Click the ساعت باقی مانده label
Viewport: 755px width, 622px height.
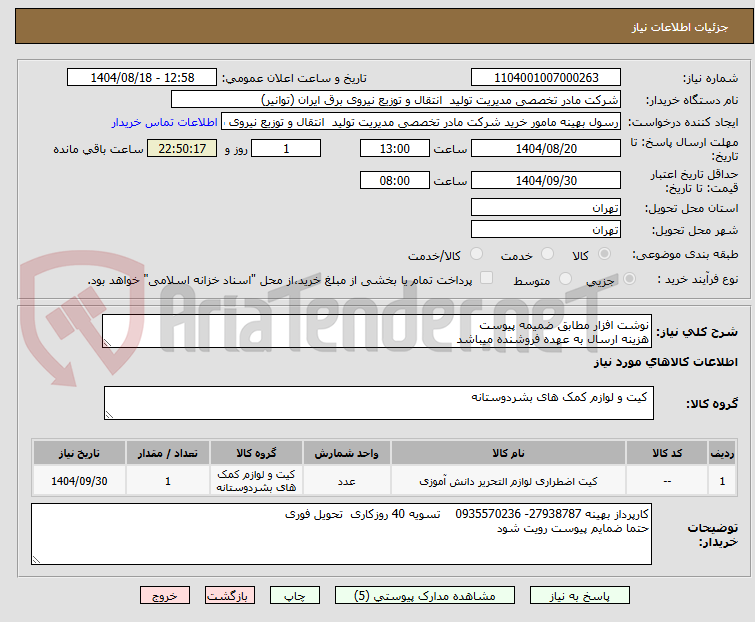(x=98, y=149)
